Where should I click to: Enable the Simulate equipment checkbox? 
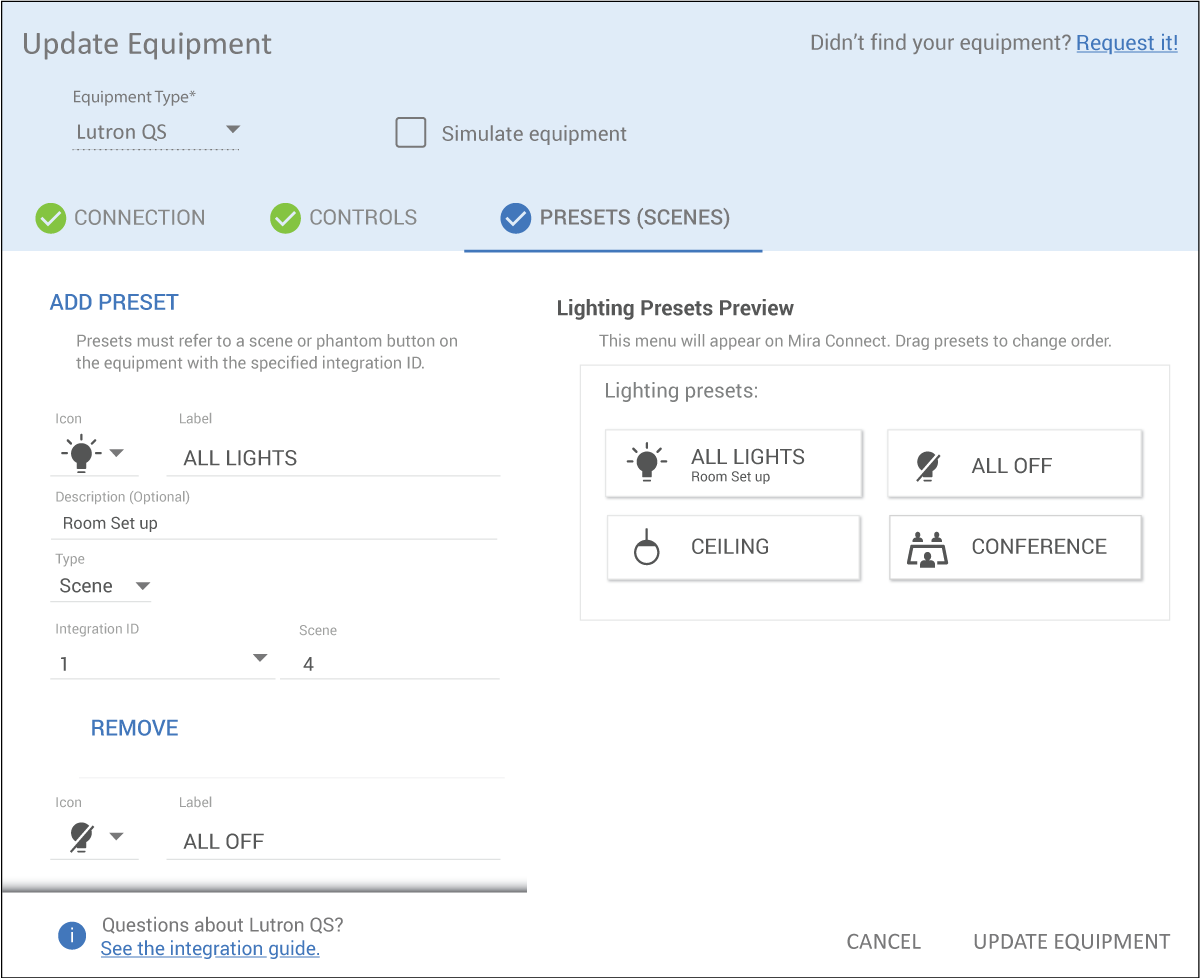click(x=411, y=133)
